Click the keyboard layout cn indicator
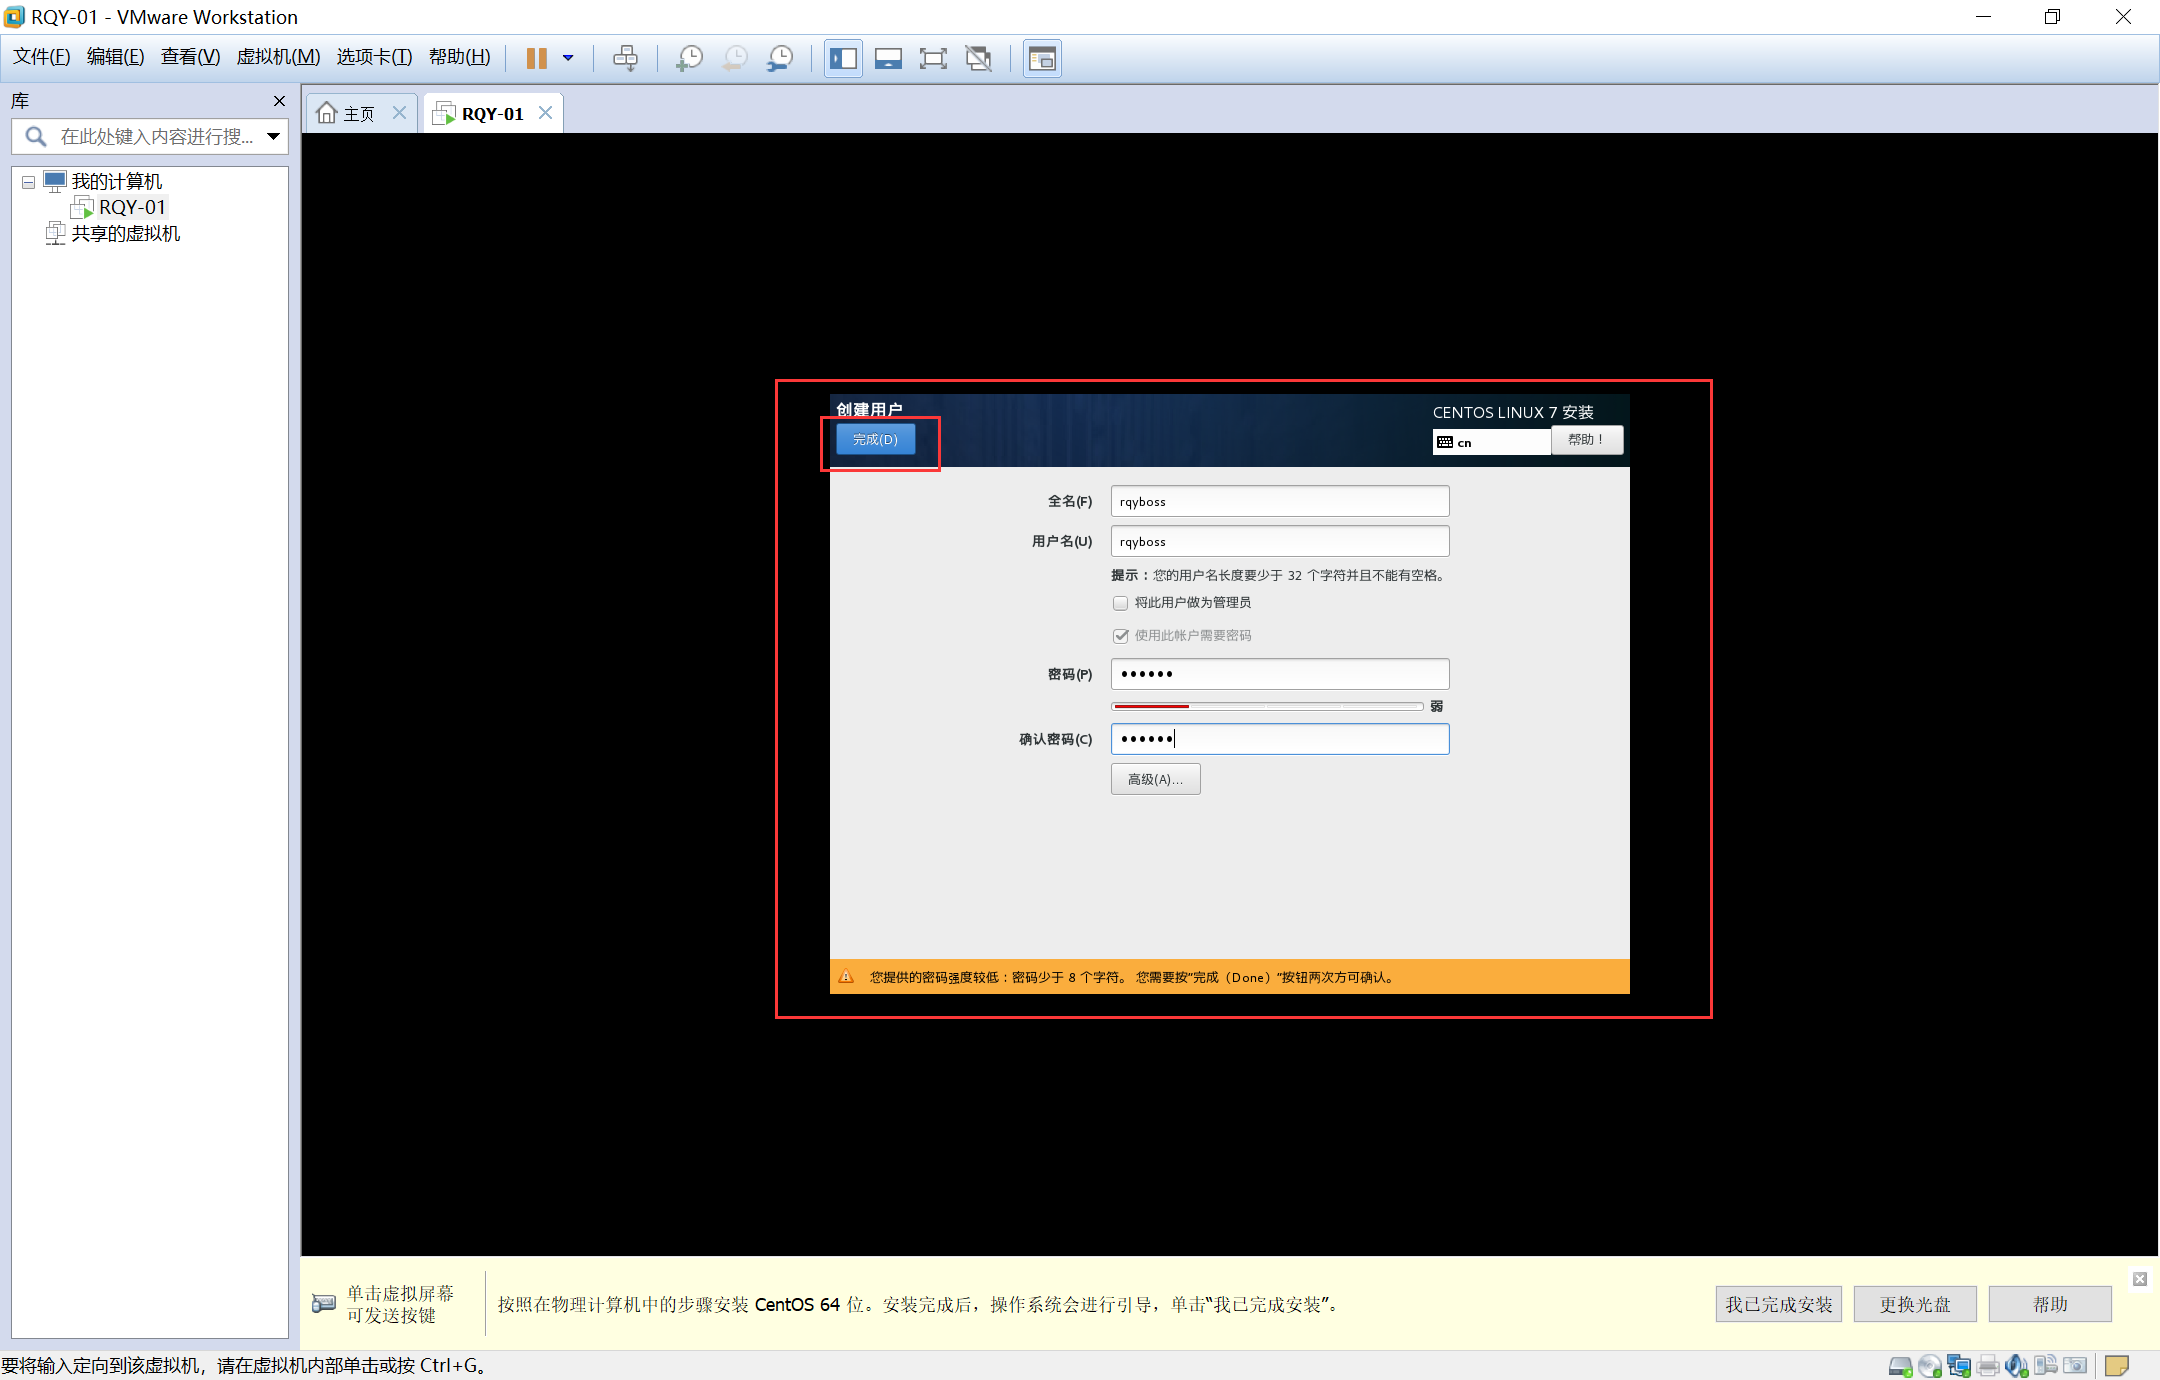The height and width of the screenshot is (1380, 2160). coord(1491,442)
